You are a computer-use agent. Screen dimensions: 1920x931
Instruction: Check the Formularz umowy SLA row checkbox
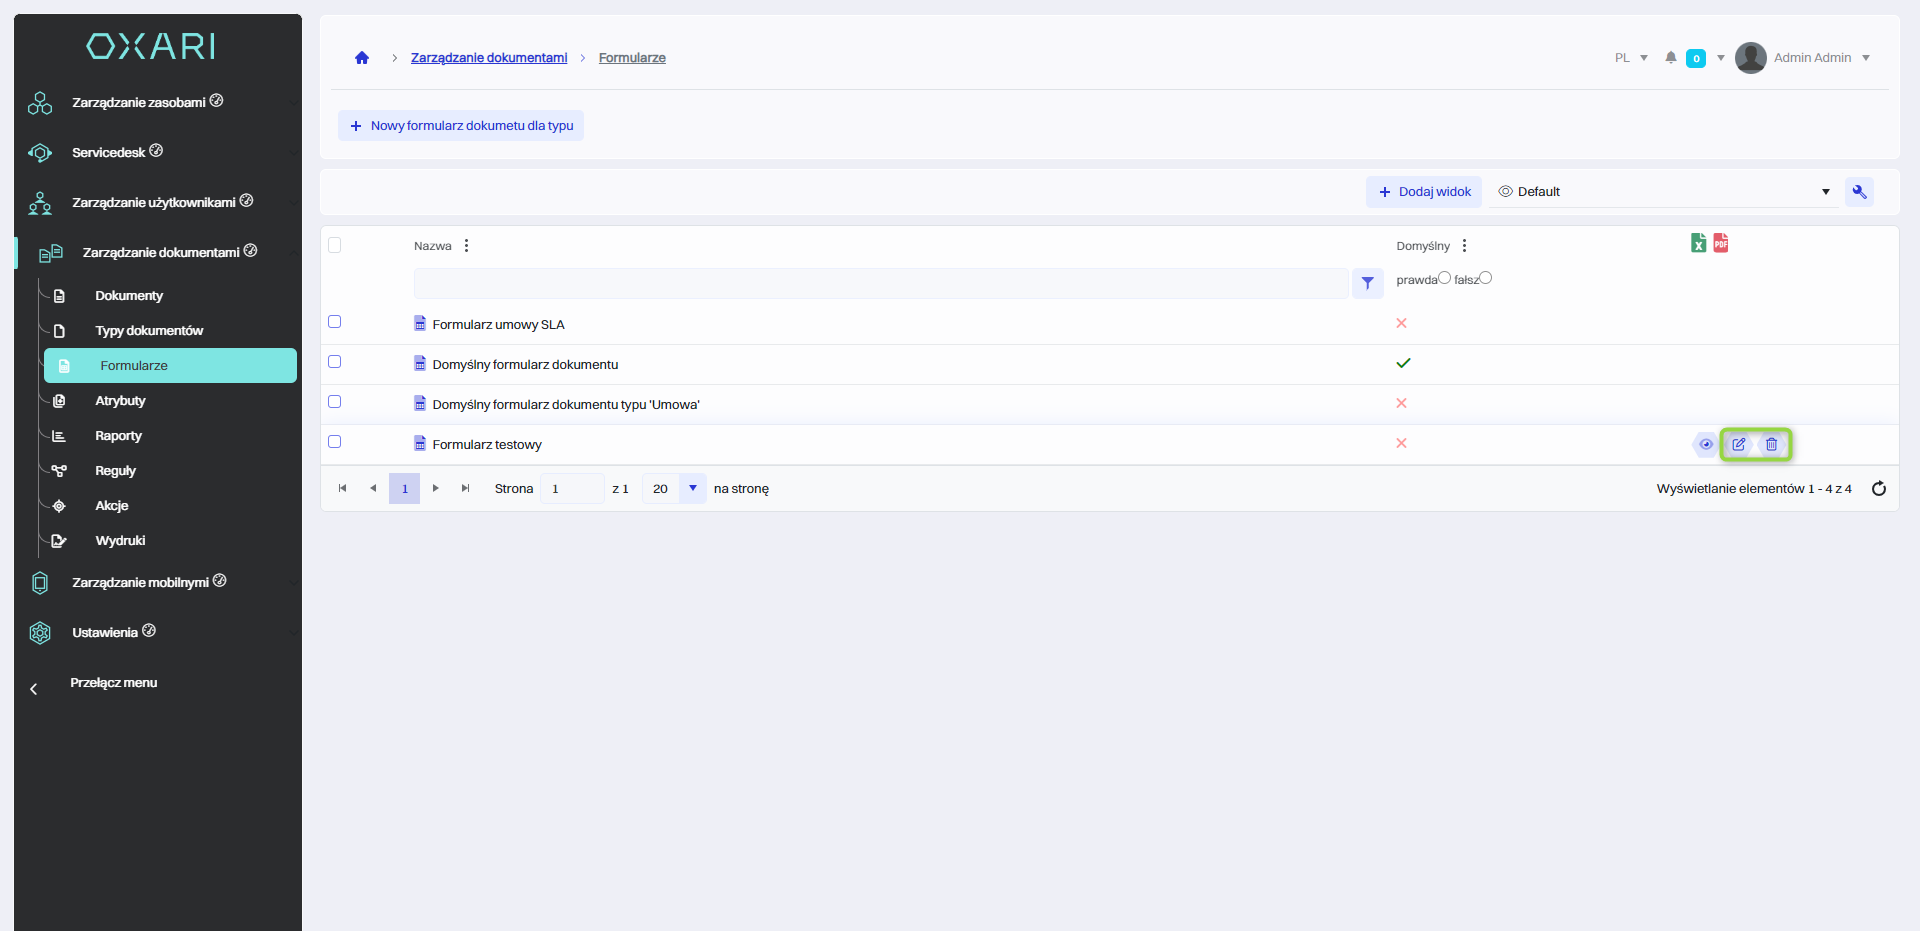click(335, 322)
